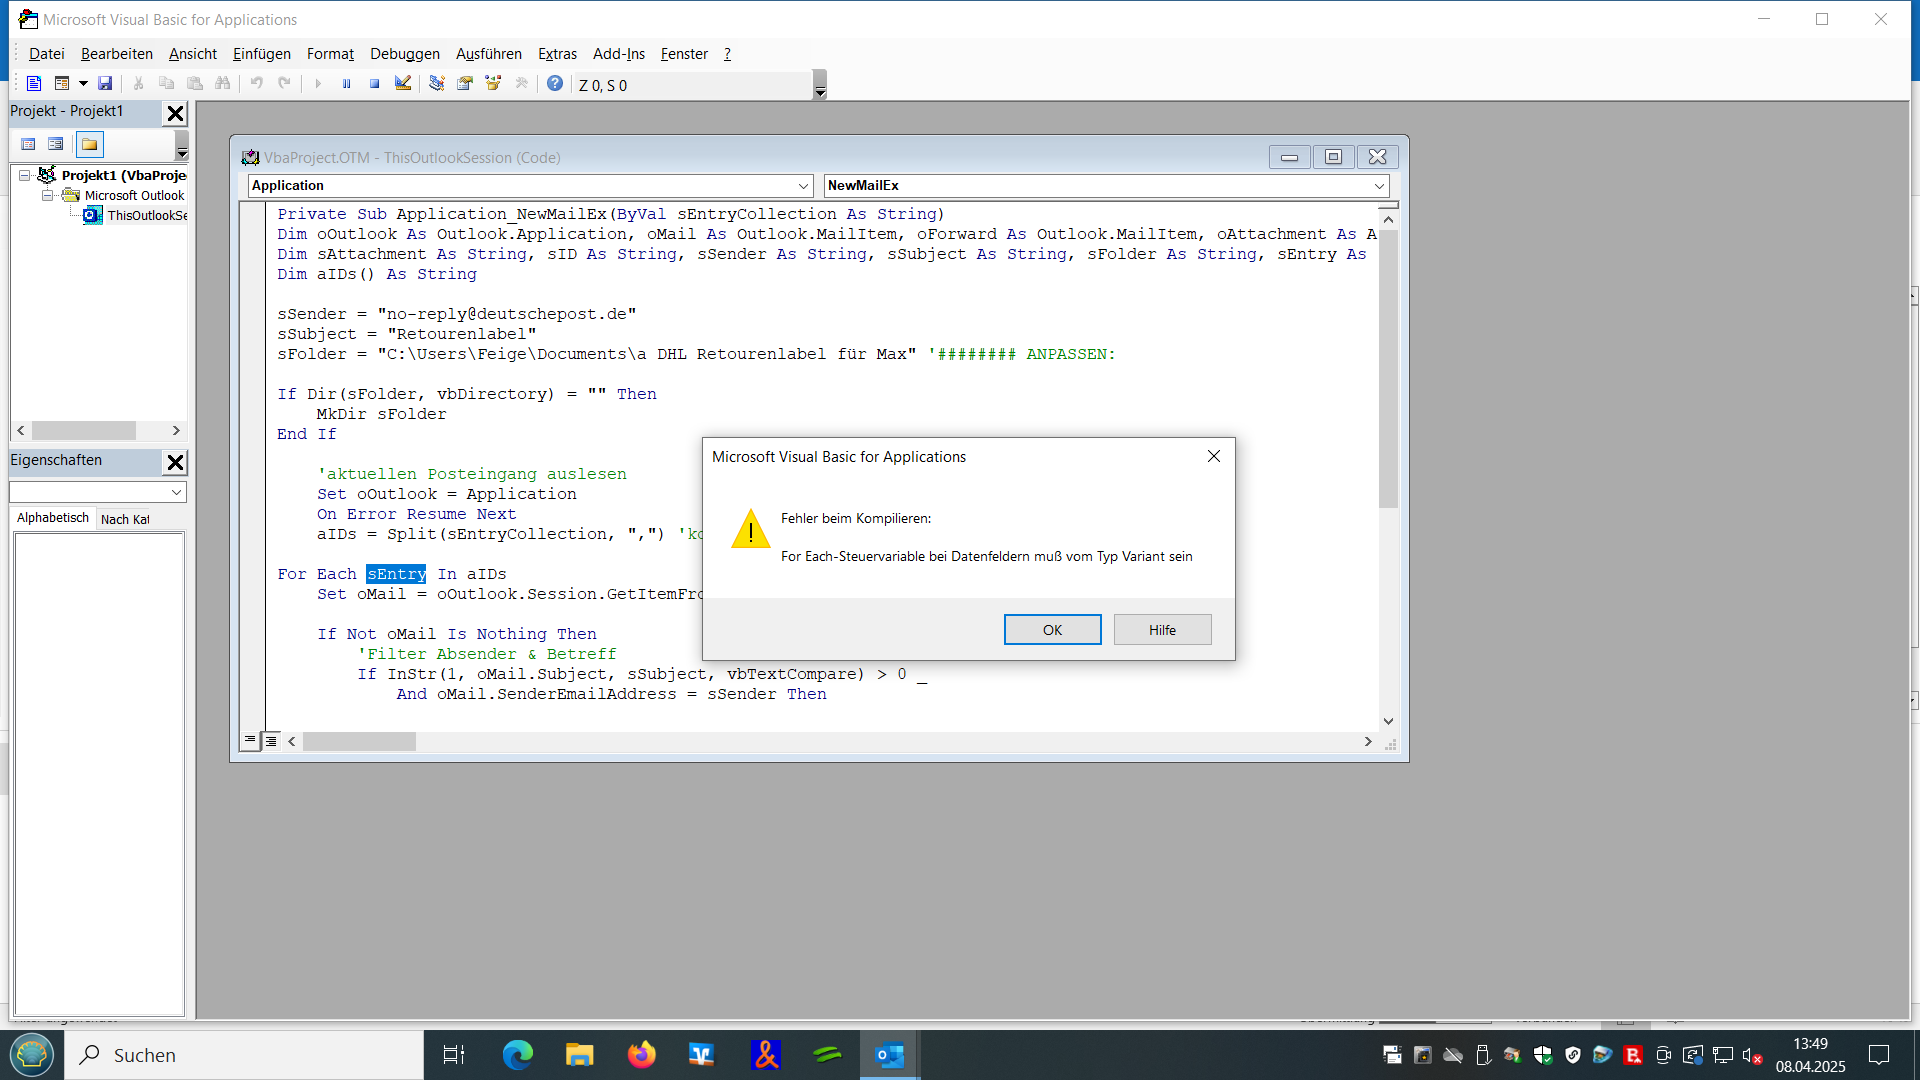The height and width of the screenshot is (1080, 1920).
Task: Open the Ansicht menu
Action: click(x=193, y=54)
